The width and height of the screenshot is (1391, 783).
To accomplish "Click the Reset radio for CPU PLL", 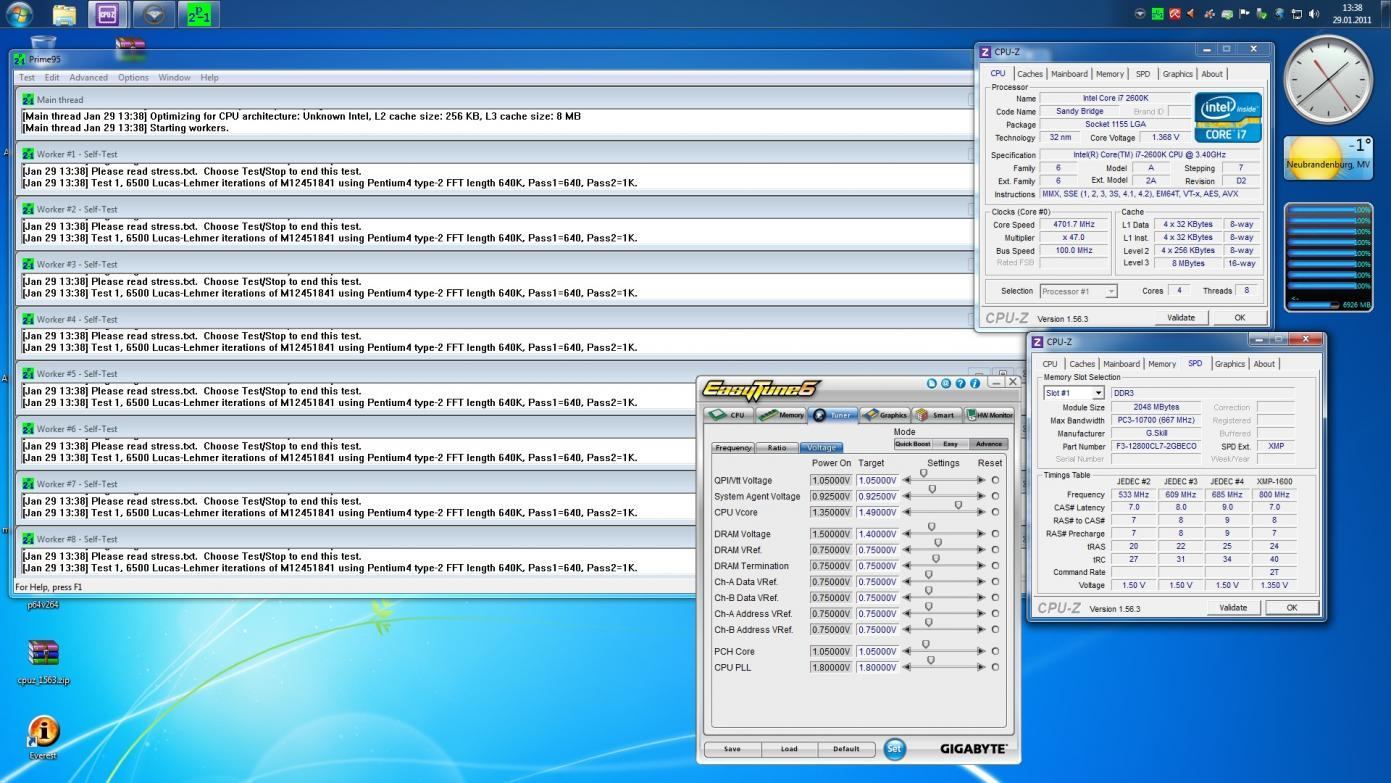I will pos(995,667).
